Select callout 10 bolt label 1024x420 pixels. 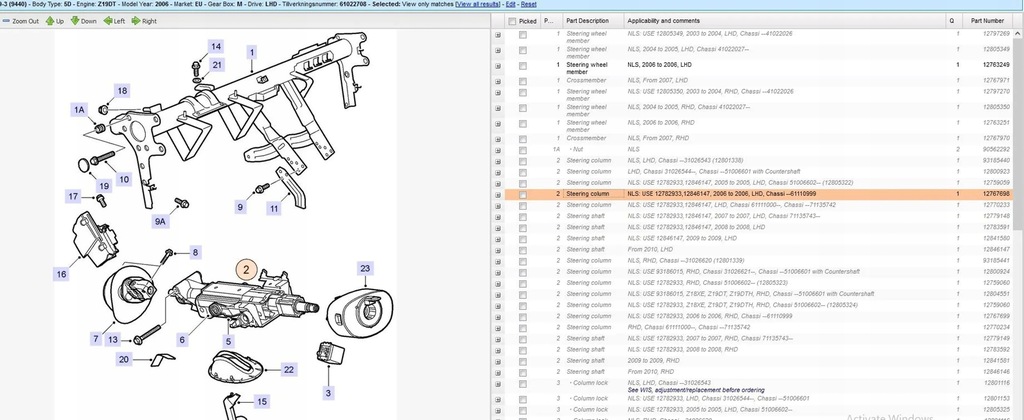pyautogui.click(x=123, y=179)
